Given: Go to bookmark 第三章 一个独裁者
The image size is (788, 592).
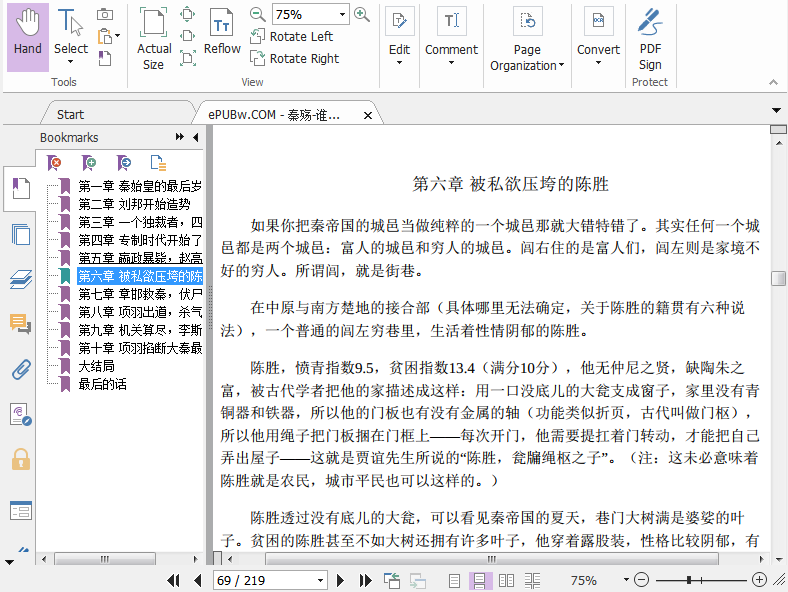Looking at the screenshot, I should pyautogui.click(x=140, y=222).
